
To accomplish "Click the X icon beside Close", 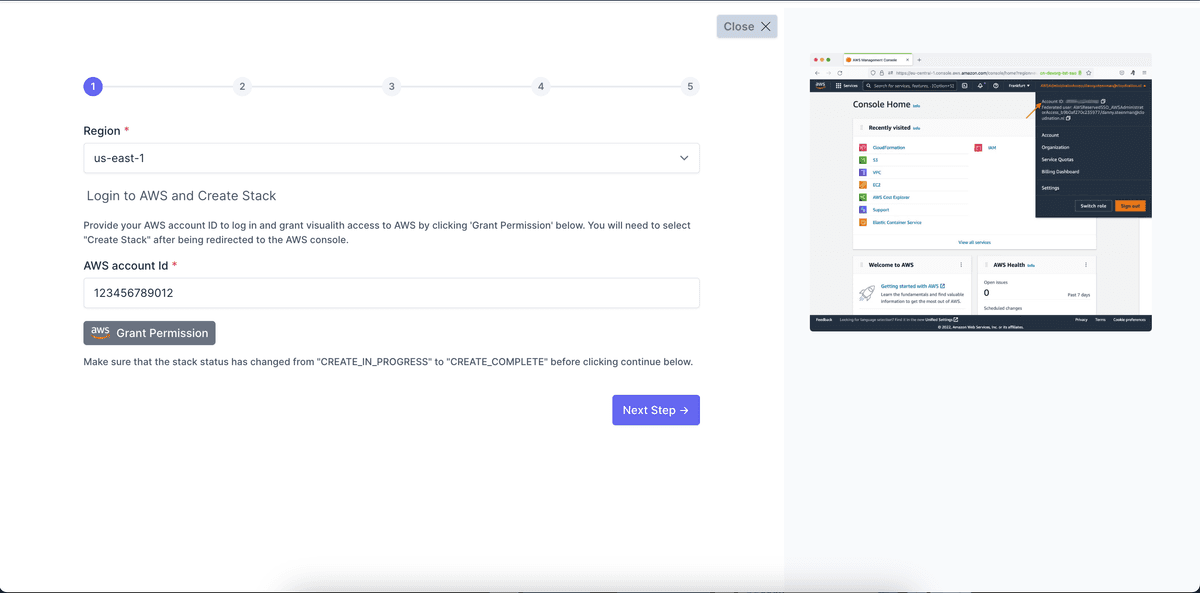I will [766, 27].
